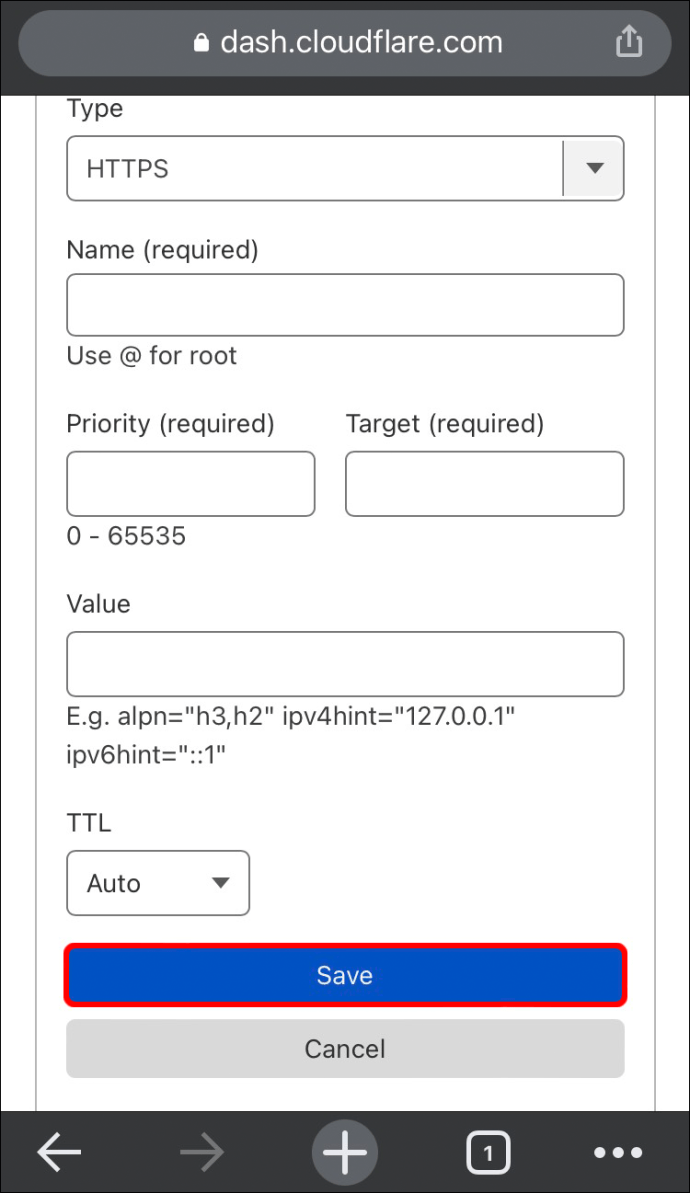The height and width of the screenshot is (1193, 690).
Task: Tap the forward navigation arrow
Action: click(x=201, y=1152)
